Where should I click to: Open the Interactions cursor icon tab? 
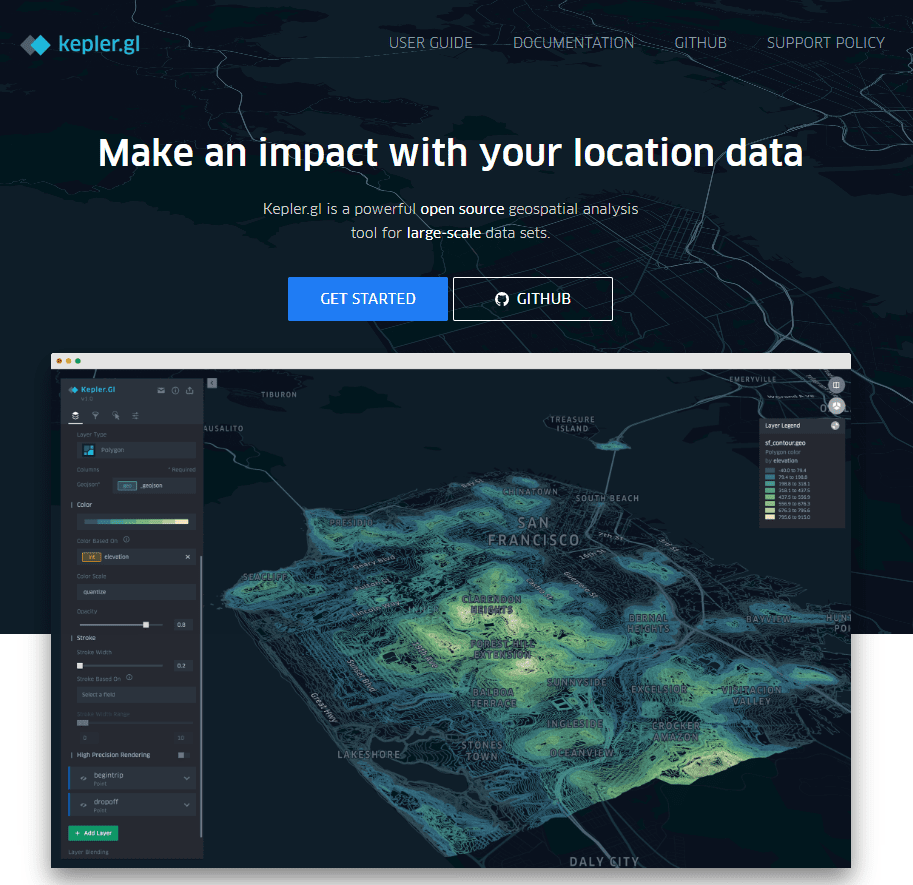coord(115,415)
